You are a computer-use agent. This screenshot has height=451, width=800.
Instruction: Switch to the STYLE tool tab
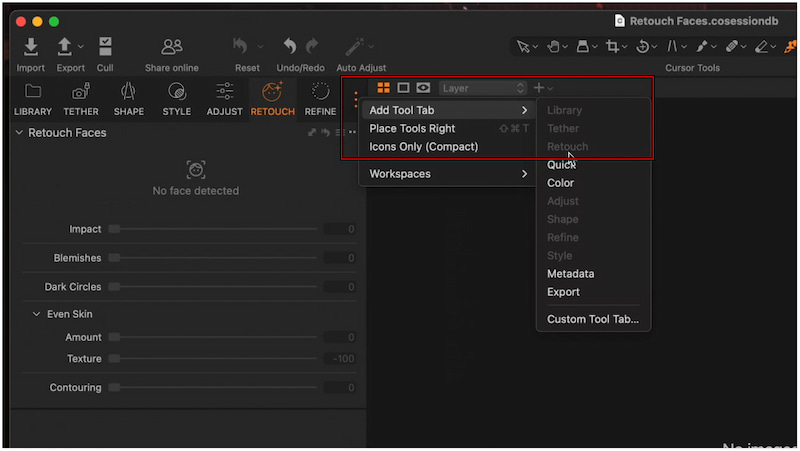pyautogui.click(x=177, y=99)
